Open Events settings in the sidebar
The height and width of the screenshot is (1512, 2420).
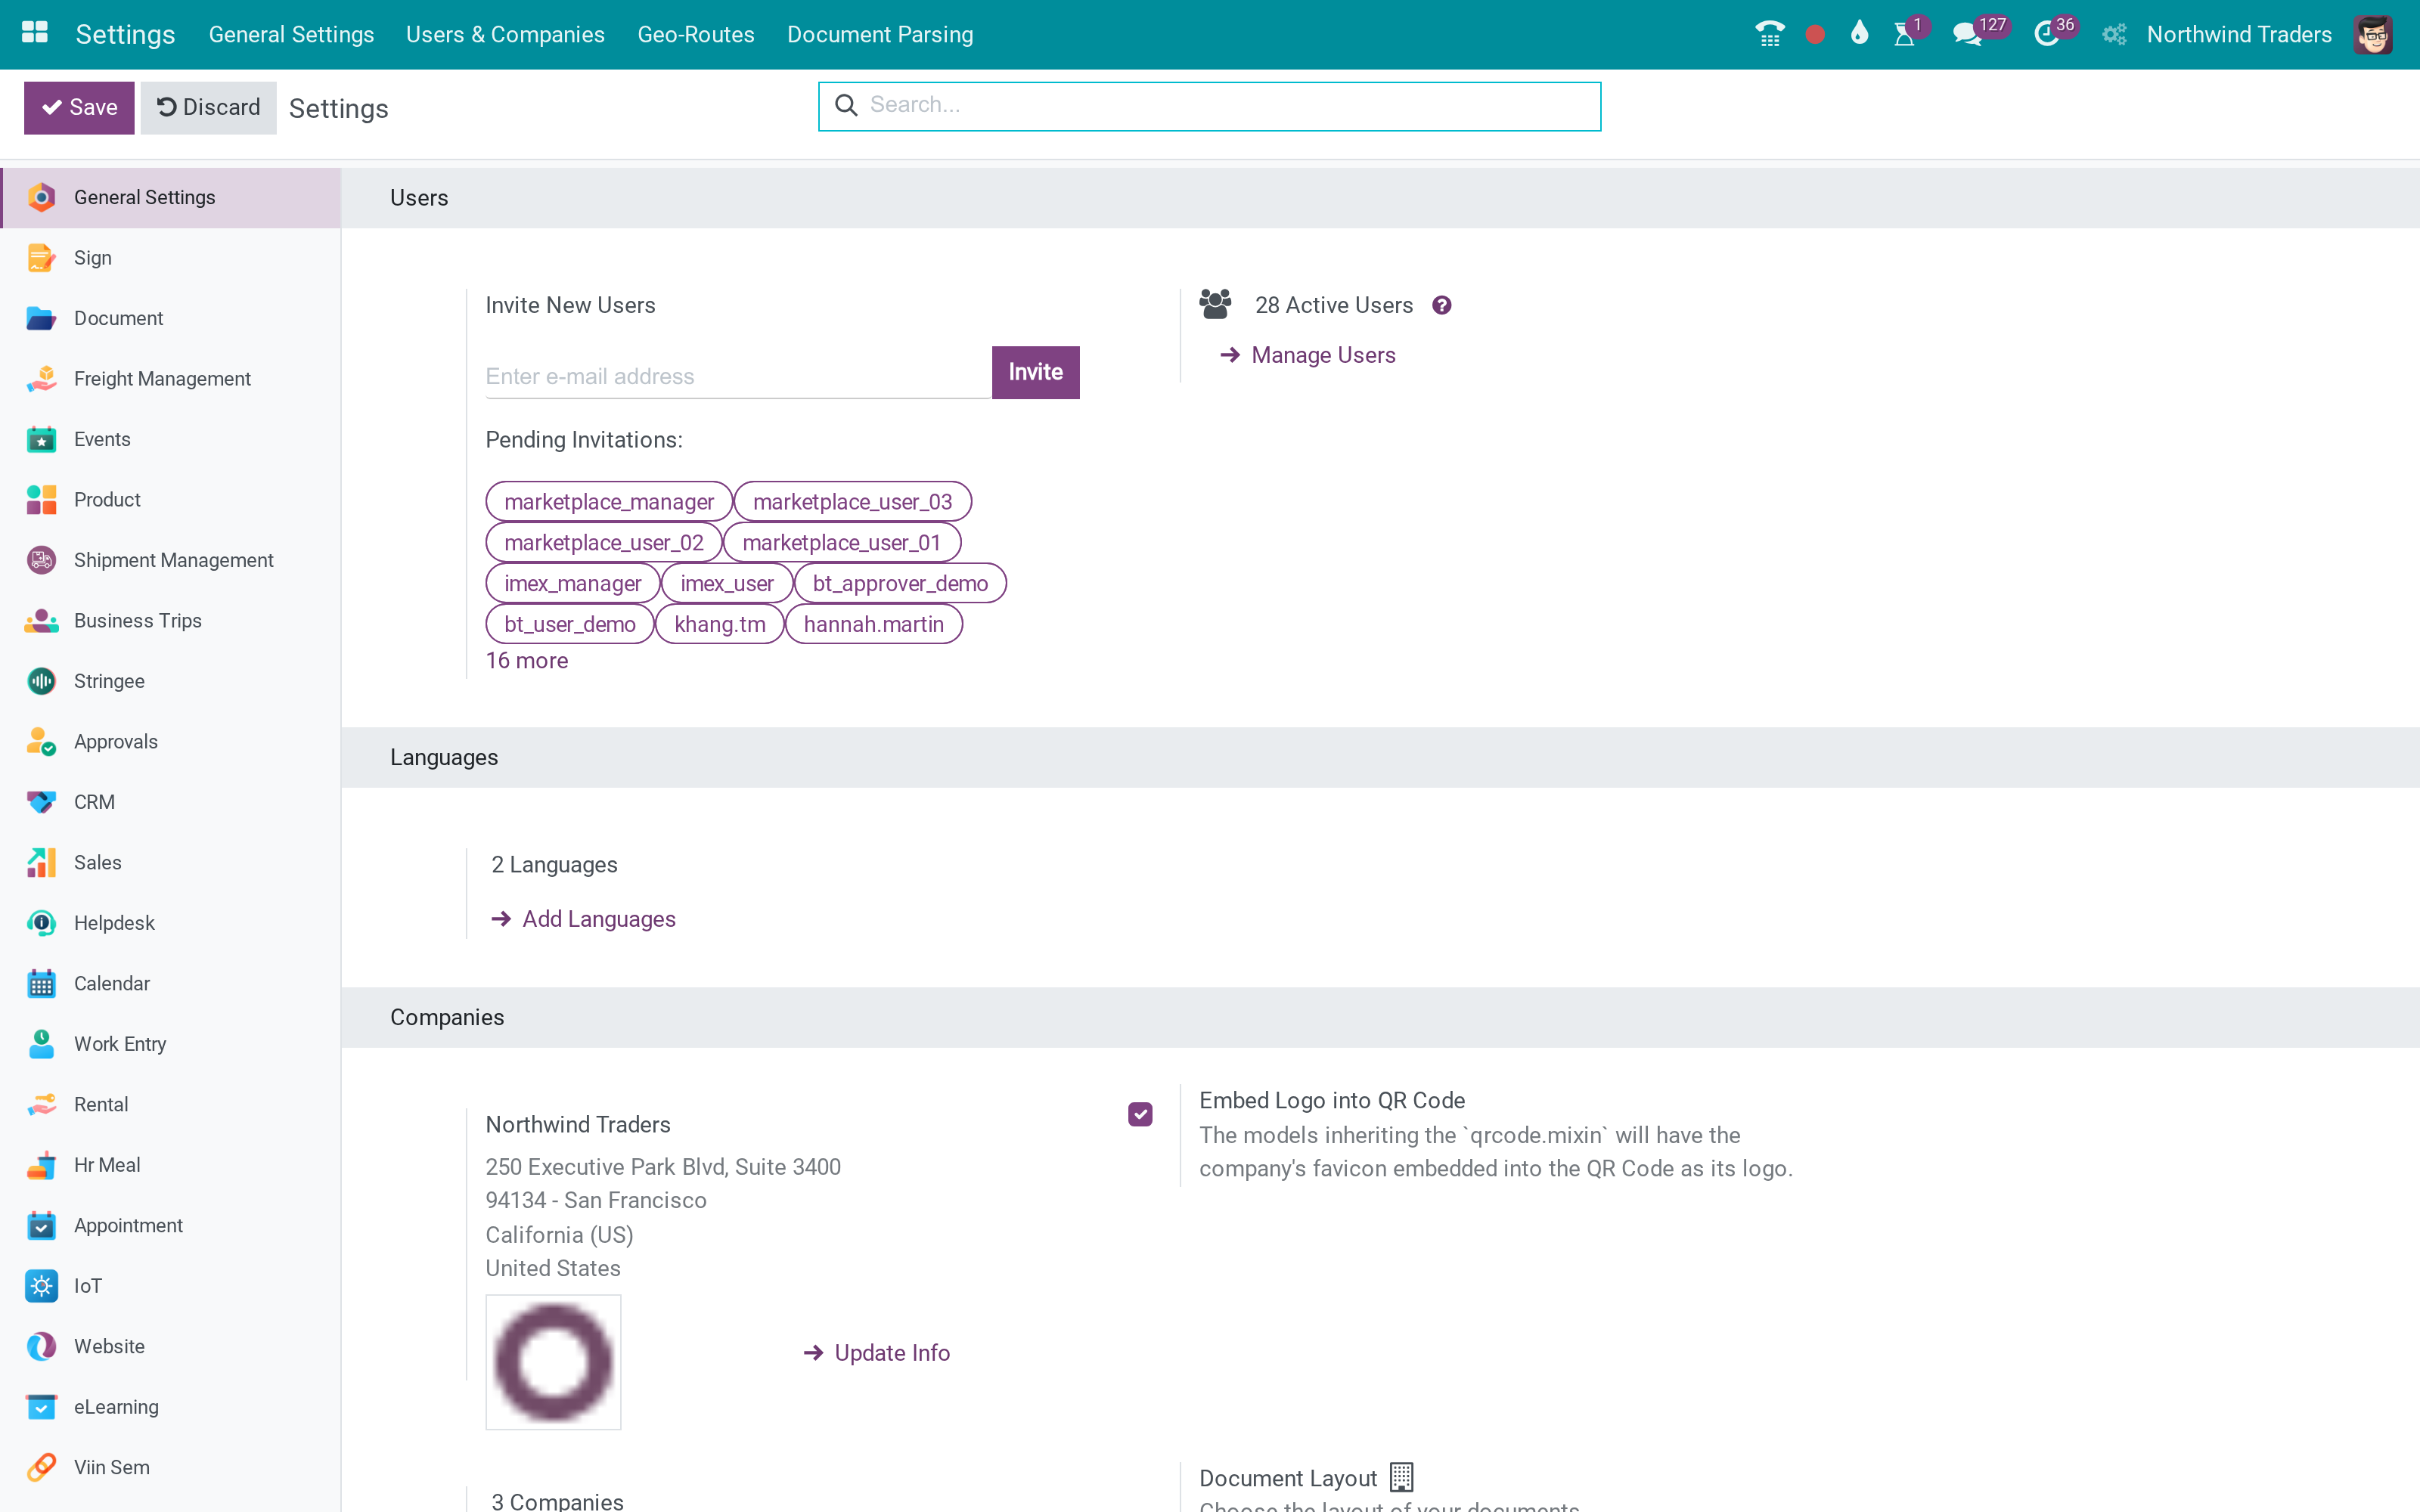pyautogui.click(x=170, y=439)
